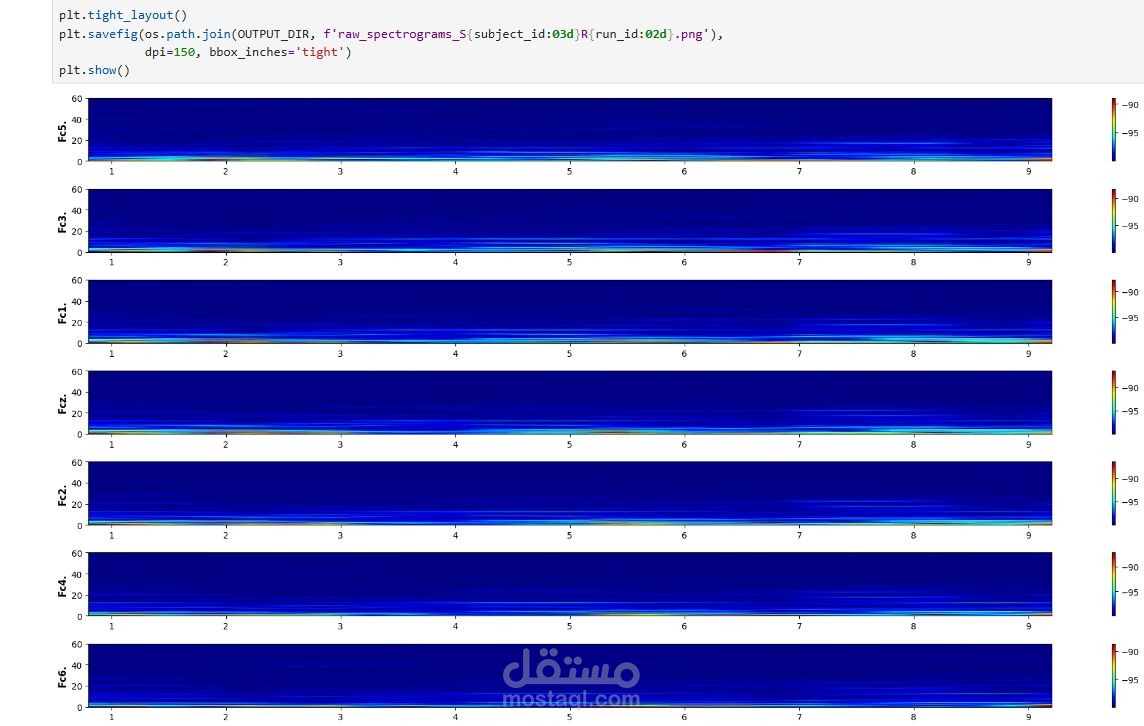The height and width of the screenshot is (726, 1144).
Task: Click the Fc3. y-axis label
Action: tap(63, 223)
